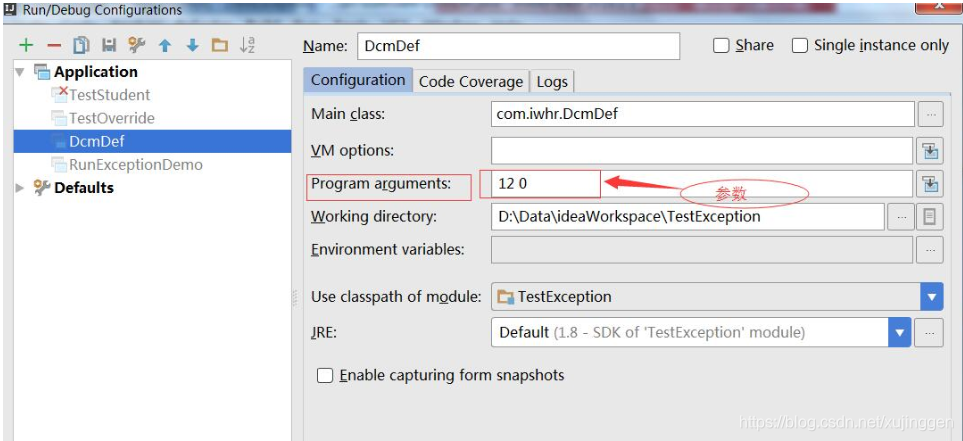
Task: Create a new folder for configurations
Action: click(219, 45)
